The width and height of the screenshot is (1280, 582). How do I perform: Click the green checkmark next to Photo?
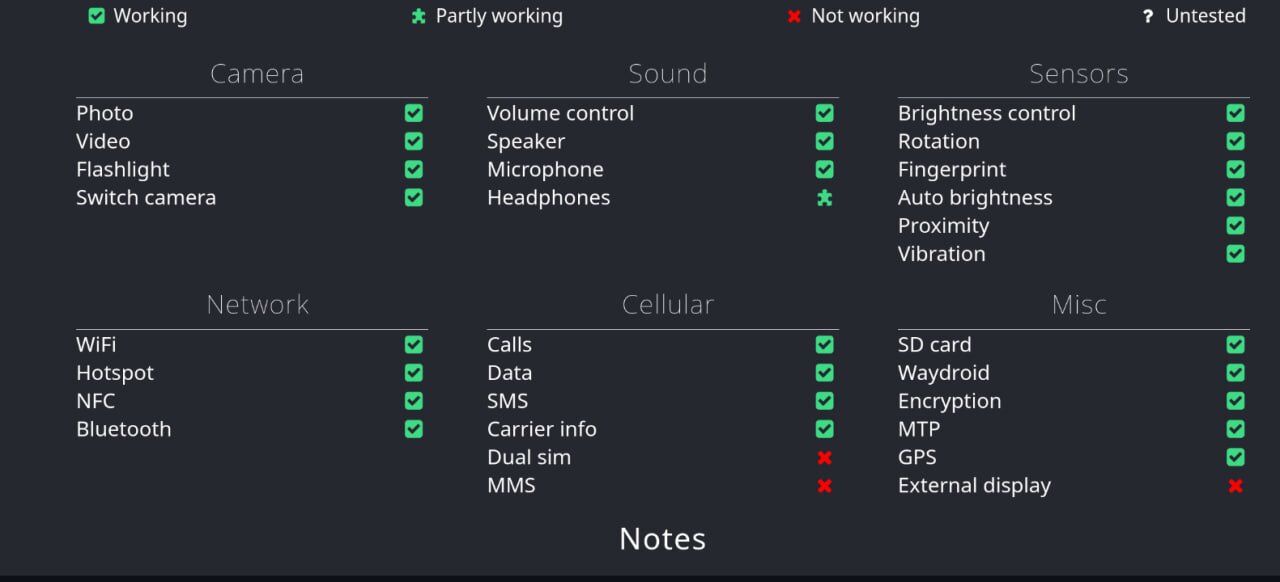pyautogui.click(x=413, y=114)
